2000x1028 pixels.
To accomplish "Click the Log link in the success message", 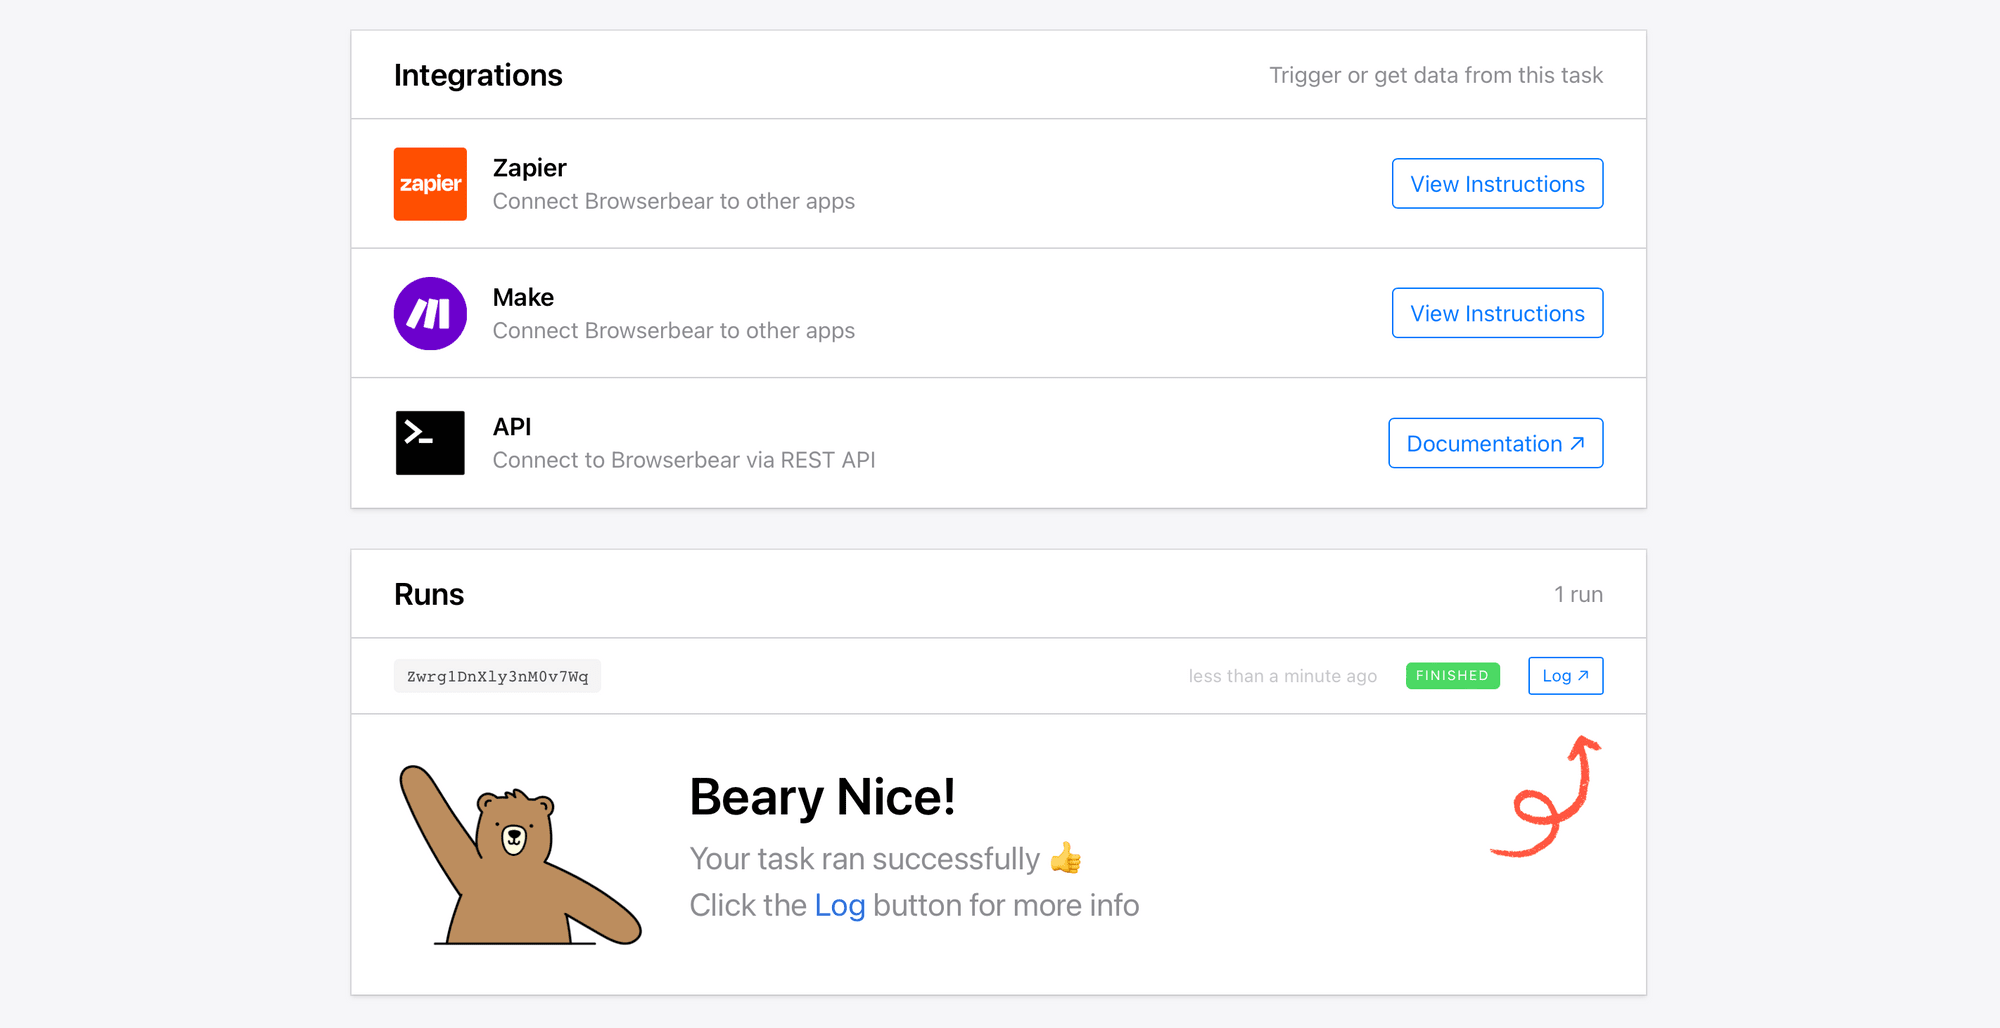I will point(838,905).
